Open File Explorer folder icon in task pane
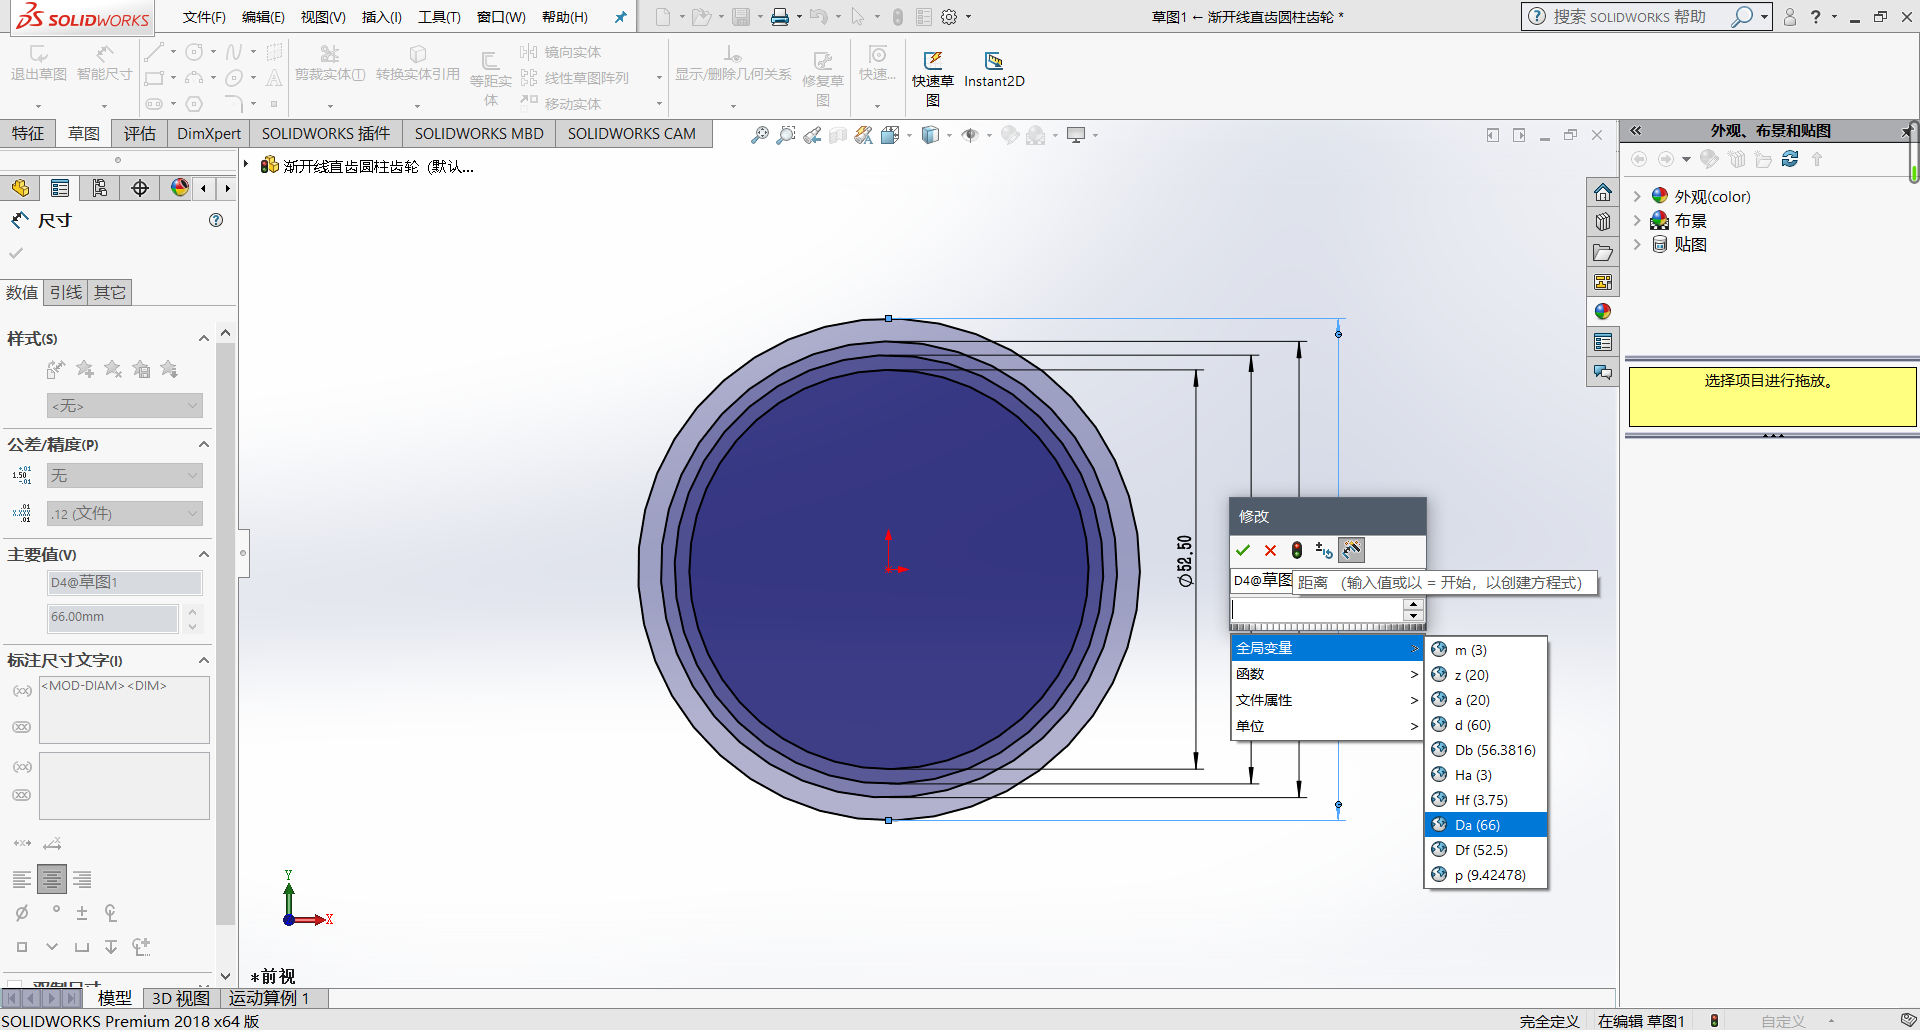The width and height of the screenshot is (1920, 1030). tap(1603, 252)
